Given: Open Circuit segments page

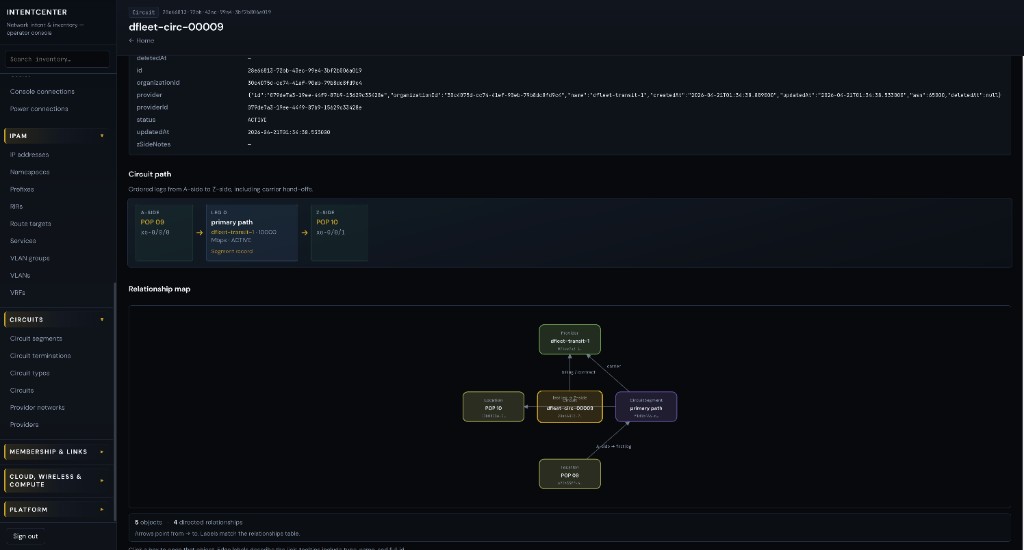Looking at the screenshot, I should tap(36, 338).
